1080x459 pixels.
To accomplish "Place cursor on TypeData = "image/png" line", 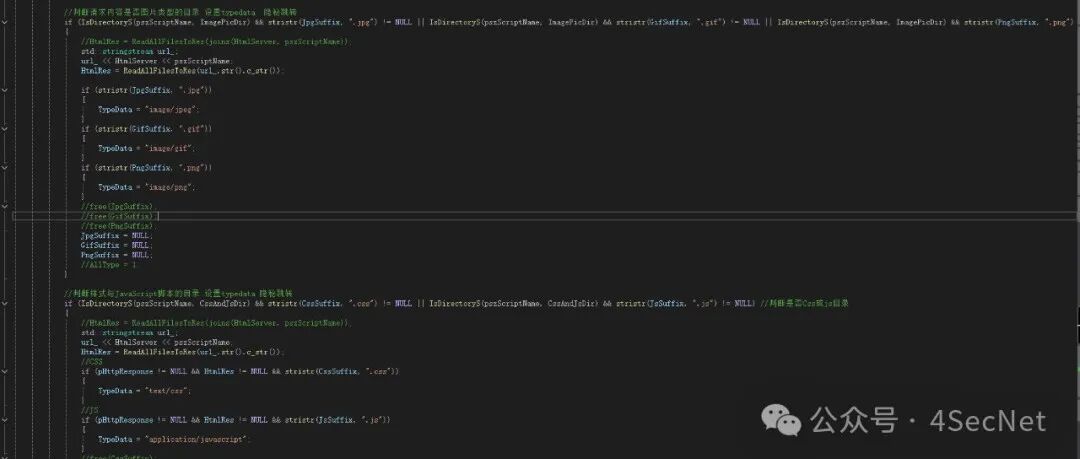I will 146,187.
